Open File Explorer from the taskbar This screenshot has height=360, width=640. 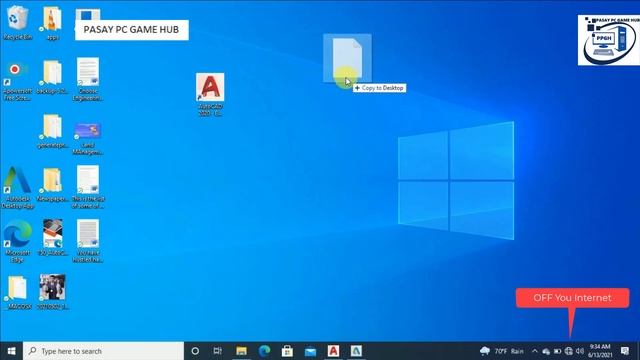pos(241,351)
